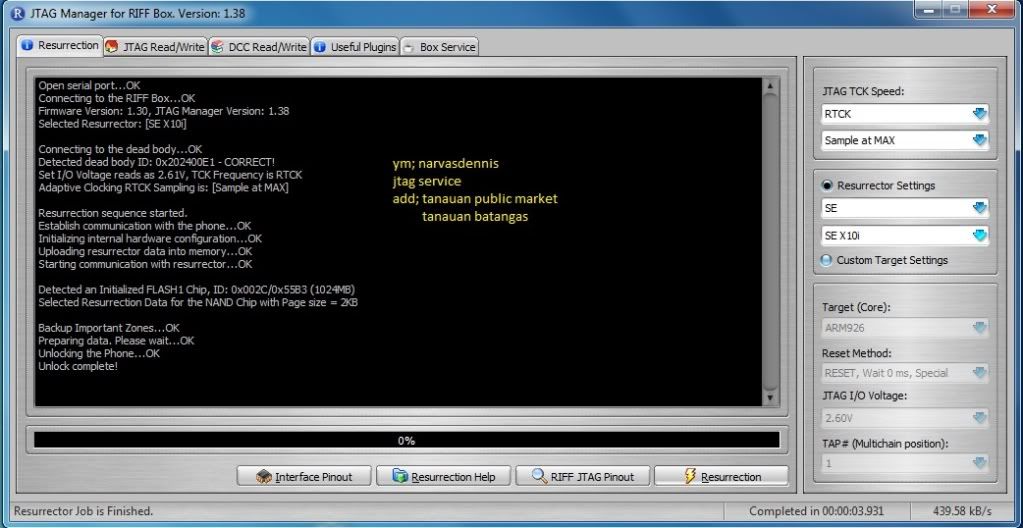Click 'Preparing data. Please wait...OK' line
This screenshot has width=1023, height=528.
[x=116, y=341]
